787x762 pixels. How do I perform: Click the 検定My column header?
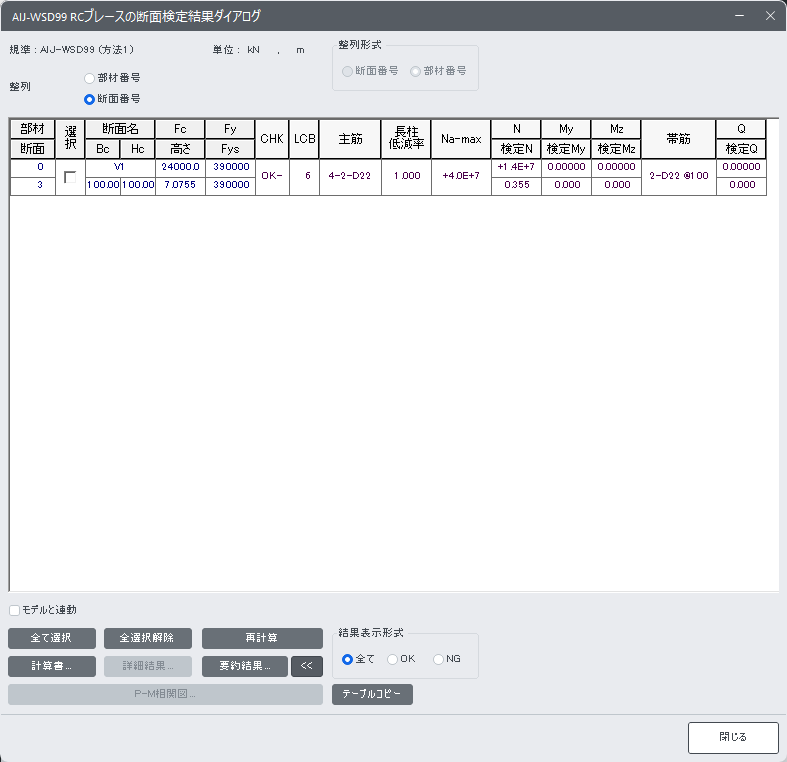tap(566, 149)
